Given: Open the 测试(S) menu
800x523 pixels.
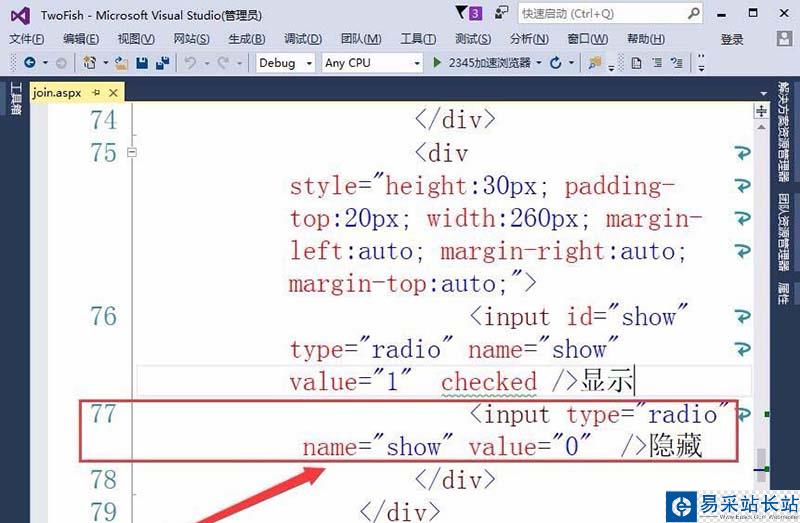Looking at the screenshot, I should click(473, 39).
